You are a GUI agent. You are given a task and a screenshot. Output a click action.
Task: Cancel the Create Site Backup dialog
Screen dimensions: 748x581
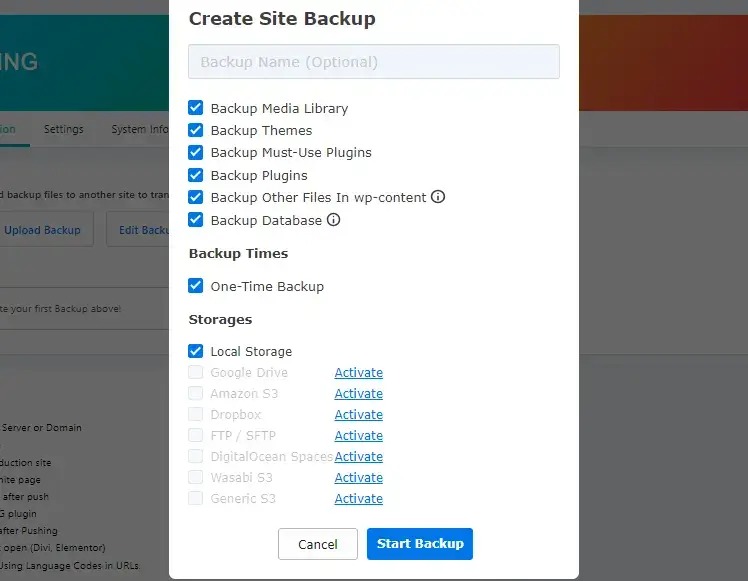pos(318,544)
